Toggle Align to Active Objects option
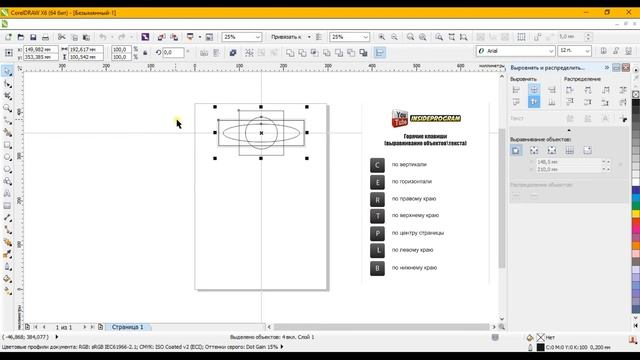640x360 pixels. [x=516, y=151]
